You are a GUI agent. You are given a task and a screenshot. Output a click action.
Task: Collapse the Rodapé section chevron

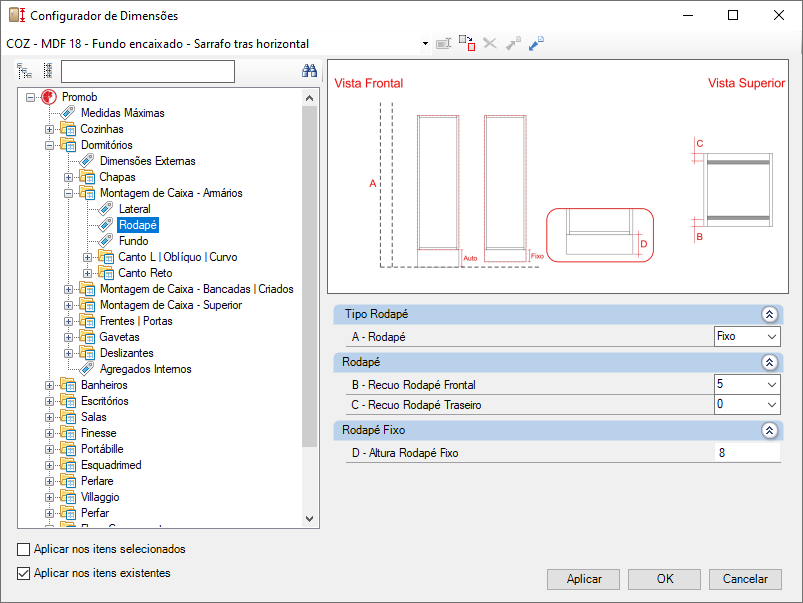click(x=769, y=363)
